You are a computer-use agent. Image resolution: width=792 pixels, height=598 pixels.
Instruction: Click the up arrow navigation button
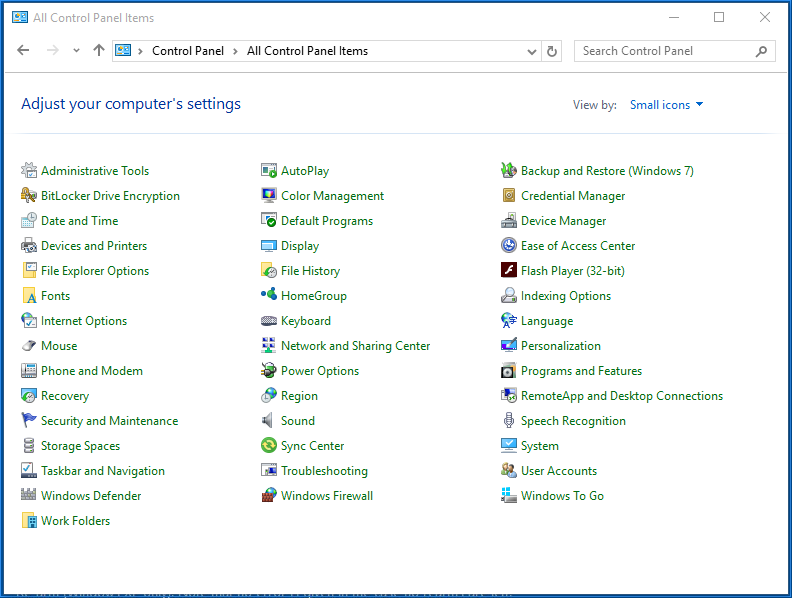point(98,51)
